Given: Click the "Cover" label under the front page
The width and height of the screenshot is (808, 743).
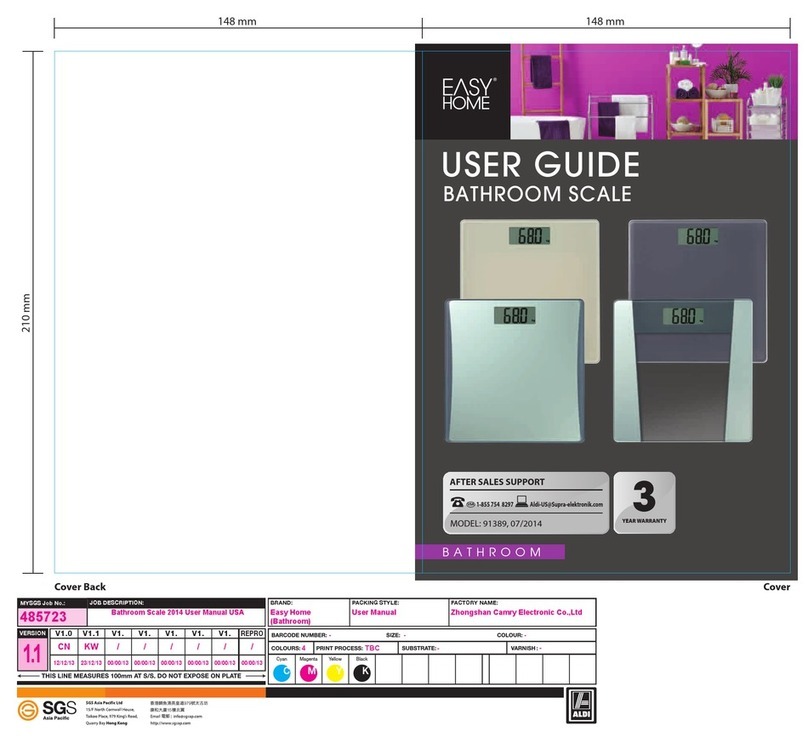Looking at the screenshot, I should [x=776, y=587].
